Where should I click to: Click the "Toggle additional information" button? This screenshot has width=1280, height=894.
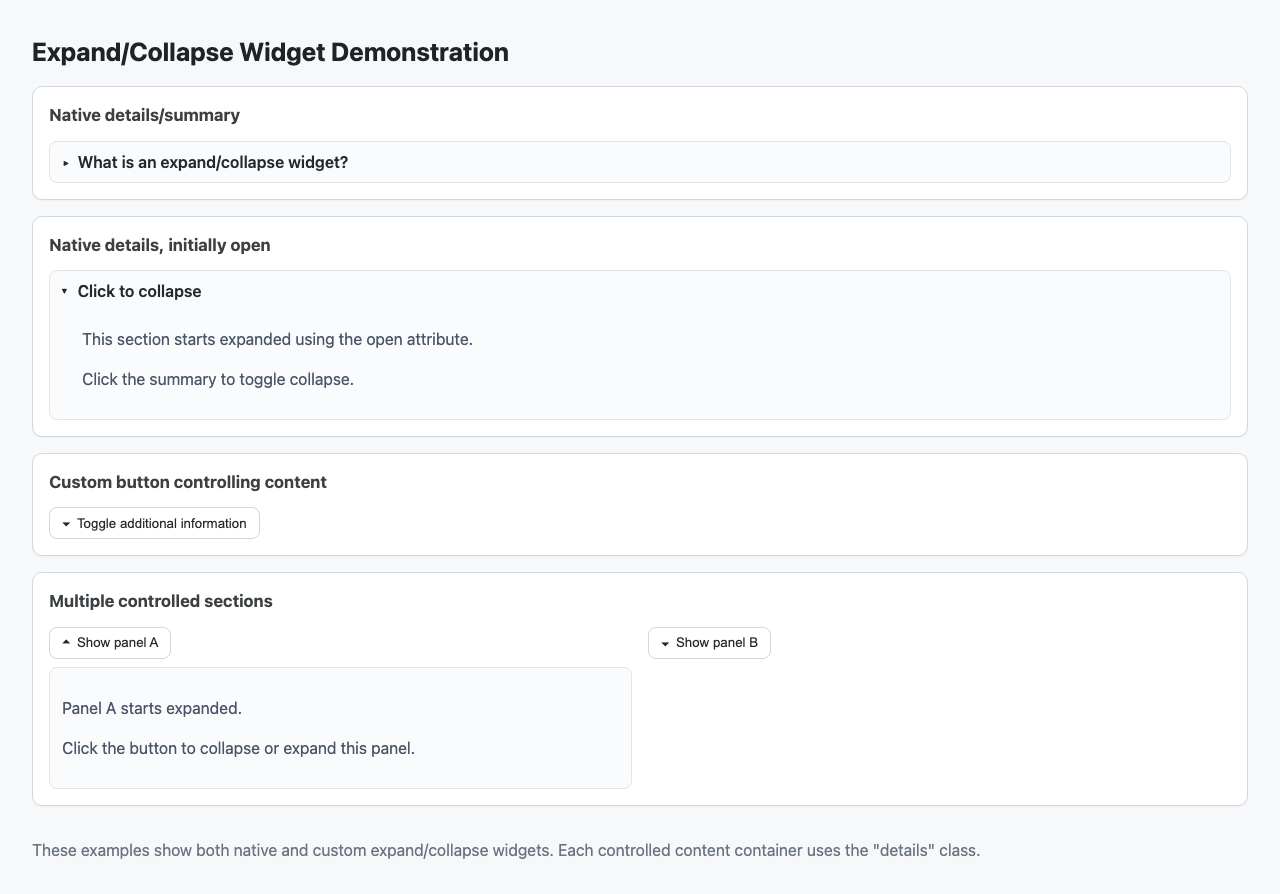click(154, 523)
